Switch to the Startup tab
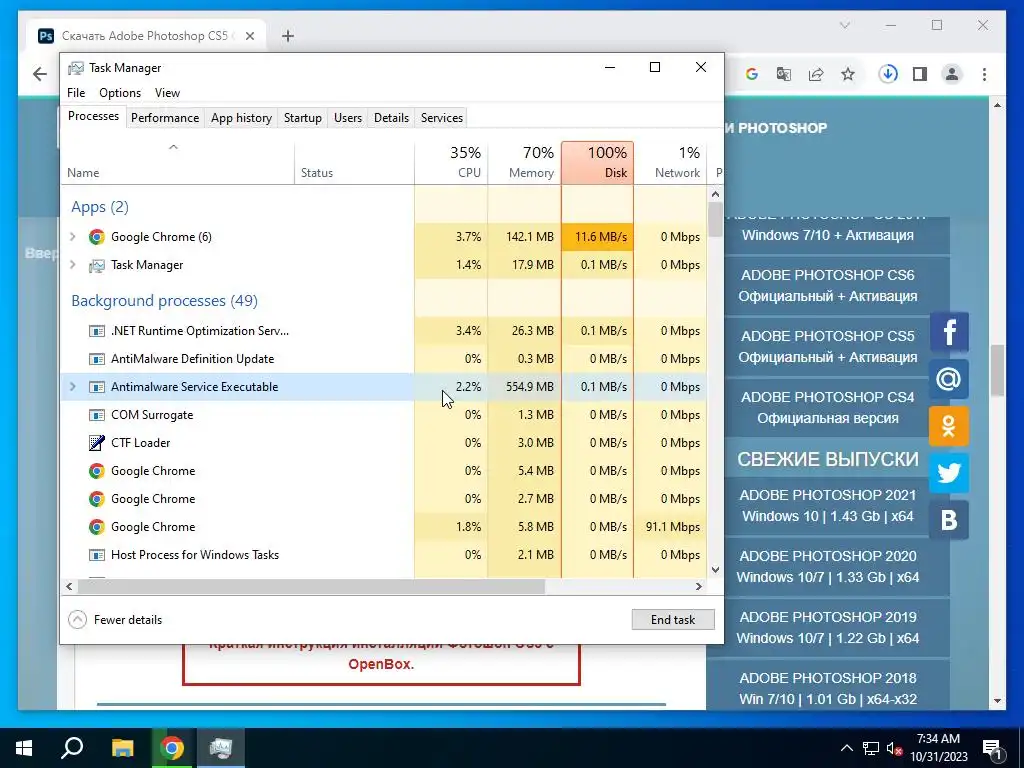The height and width of the screenshot is (768, 1024). pyautogui.click(x=302, y=118)
